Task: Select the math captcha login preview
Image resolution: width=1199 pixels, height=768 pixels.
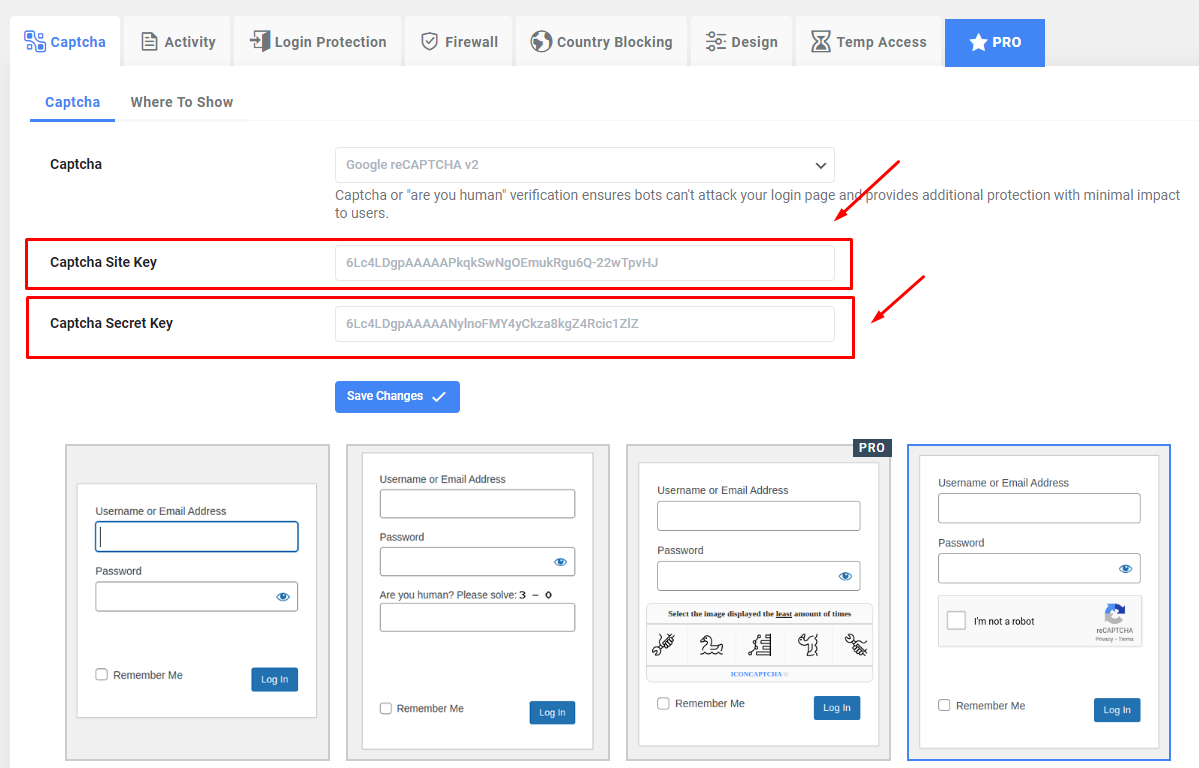Action: pyautogui.click(x=478, y=602)
